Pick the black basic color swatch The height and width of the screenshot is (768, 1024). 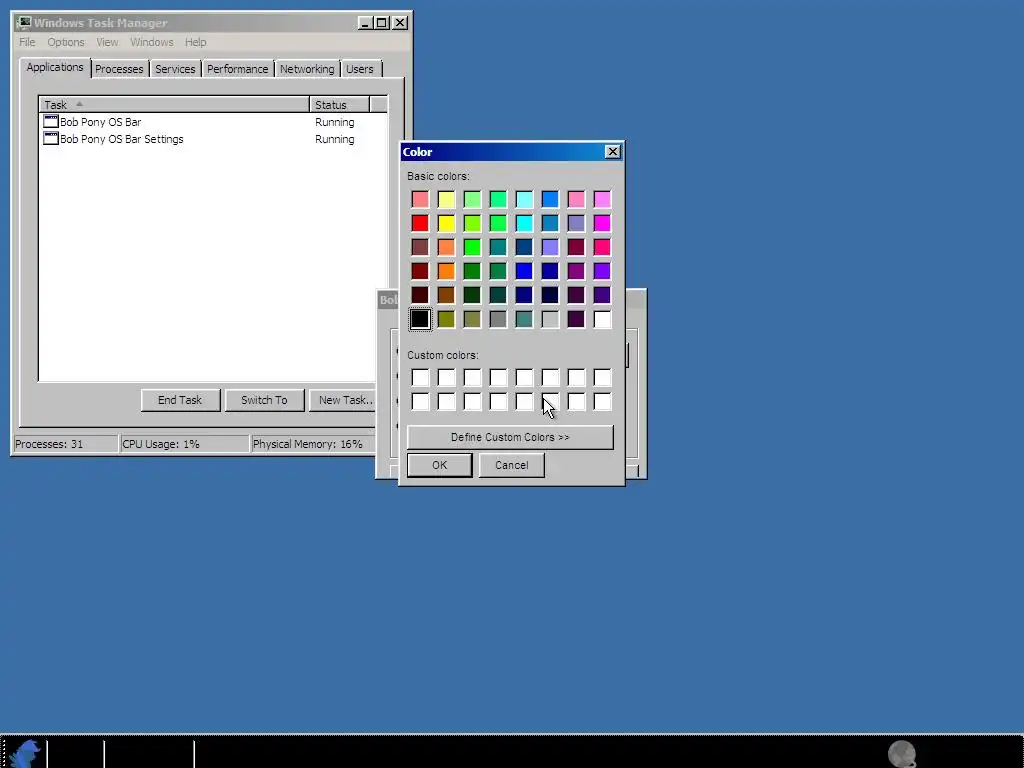coord(420,319)
